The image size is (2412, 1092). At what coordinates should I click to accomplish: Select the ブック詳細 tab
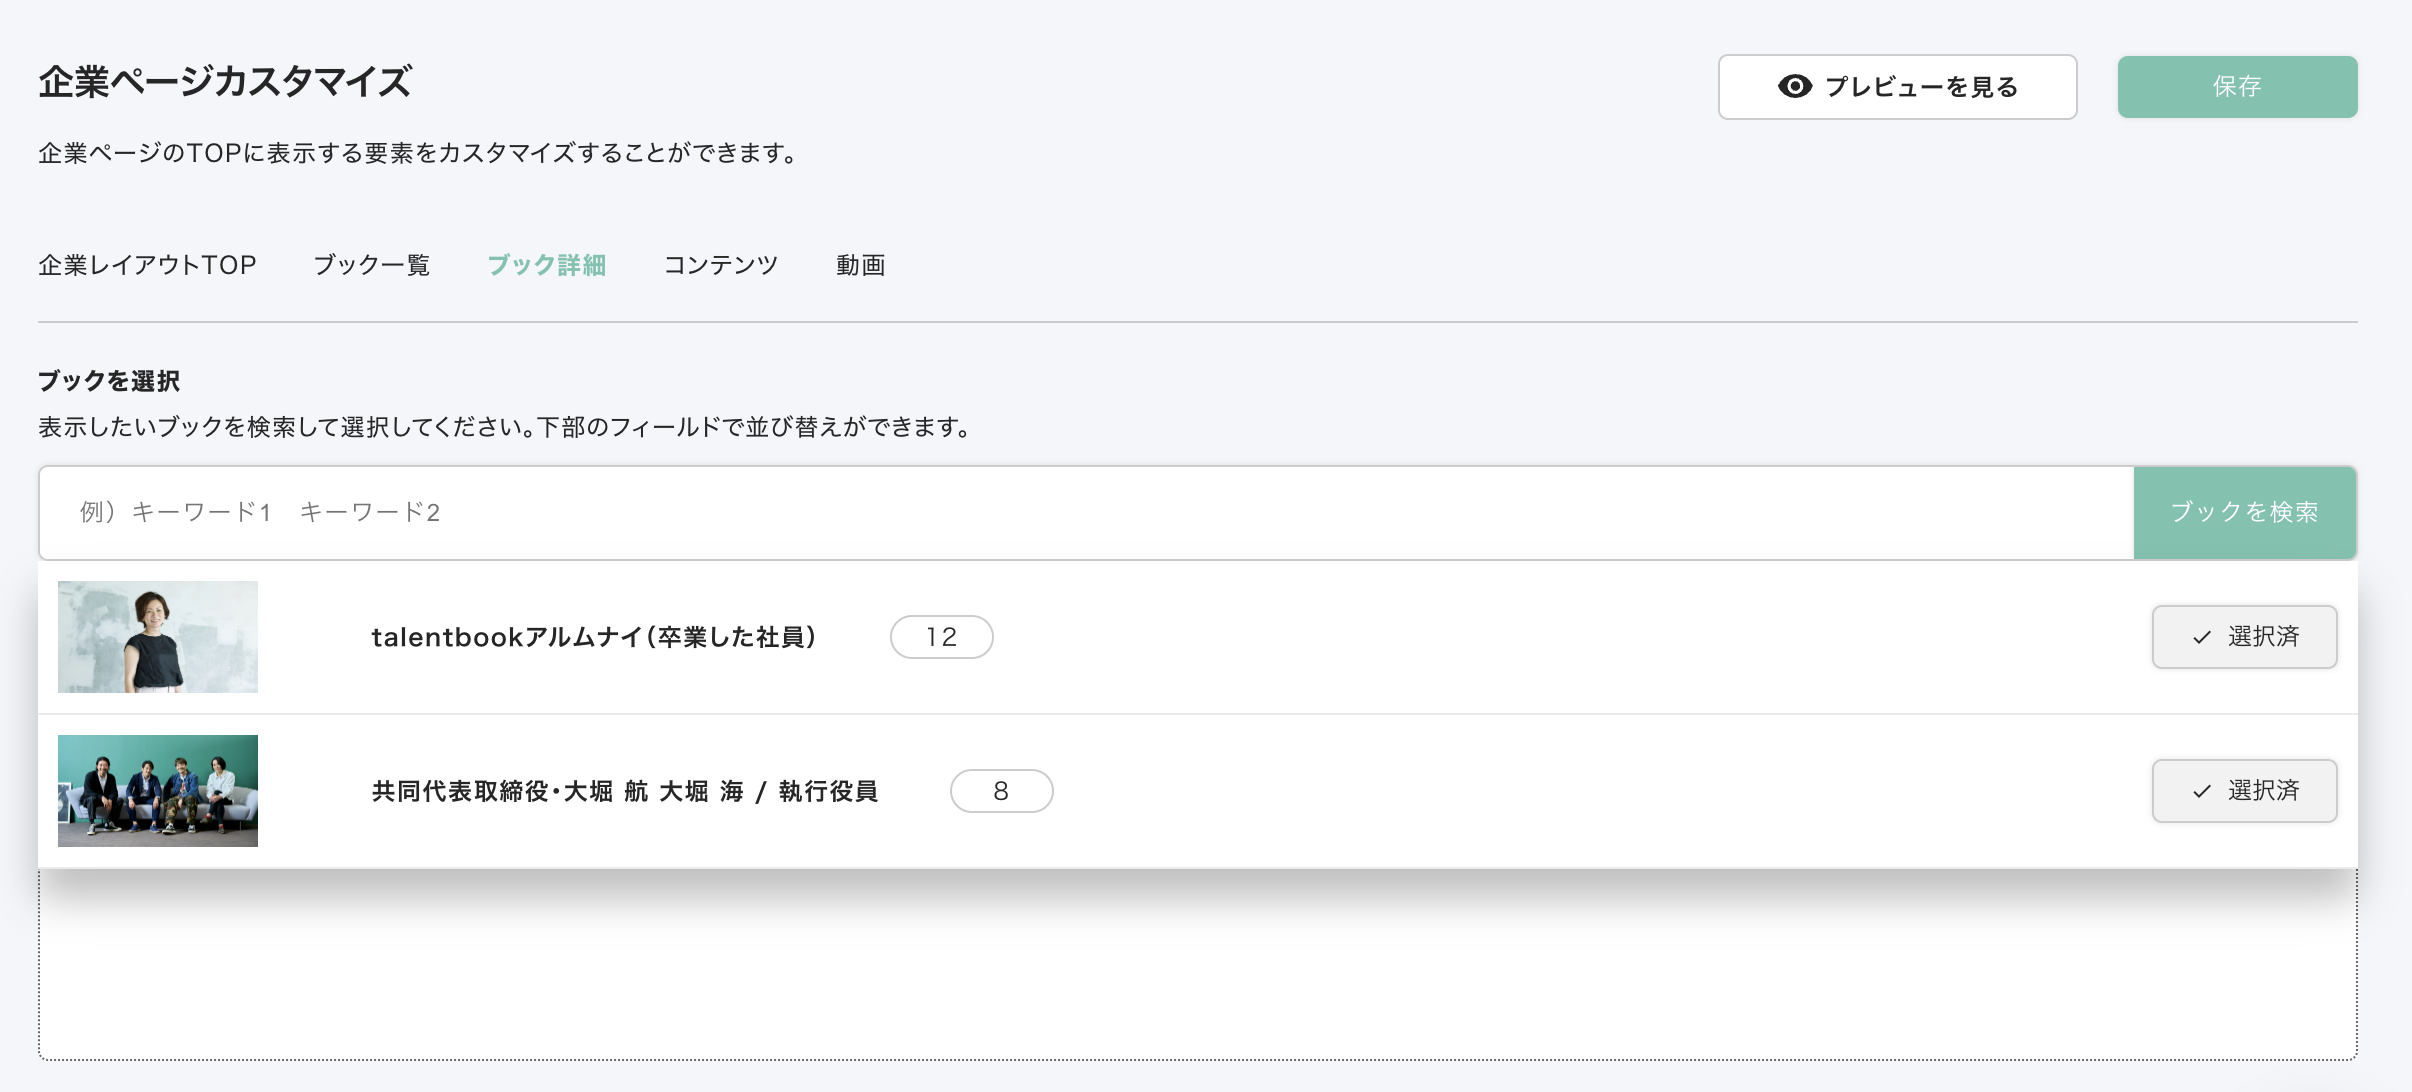[x=546, y=265]
